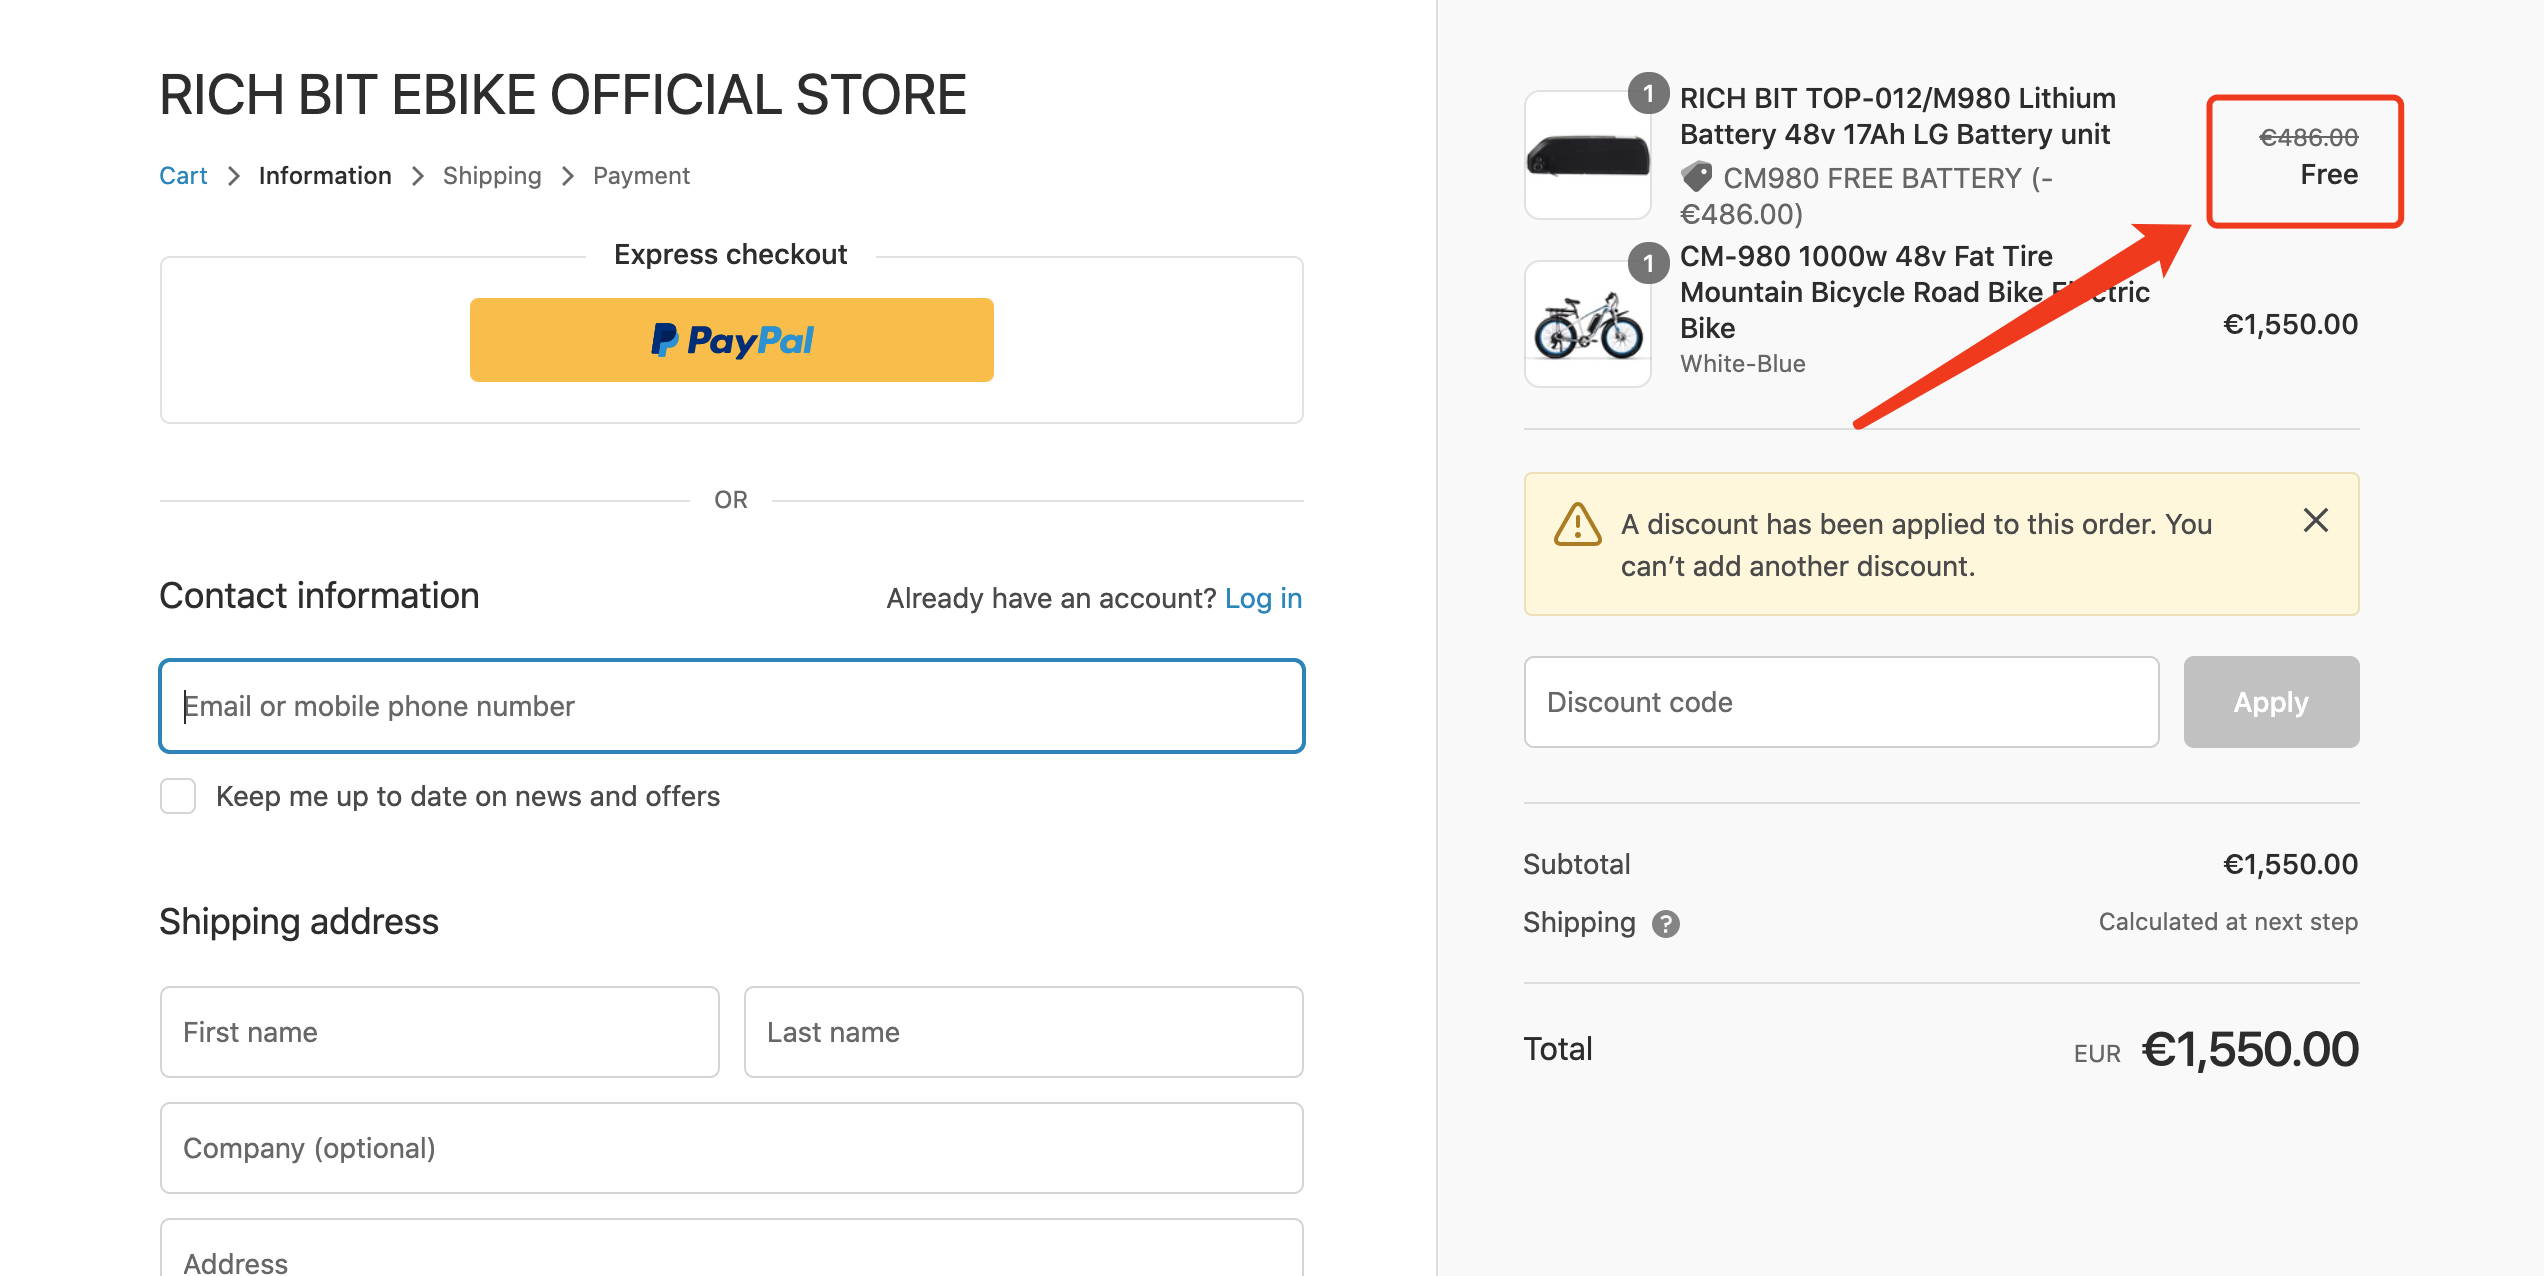Image resolution: width=2544 pixels, height=1276 pixels.
Task: Click the warning triangle icon in discount notice
Action: pyautogui.click(x=1578, y=523)
